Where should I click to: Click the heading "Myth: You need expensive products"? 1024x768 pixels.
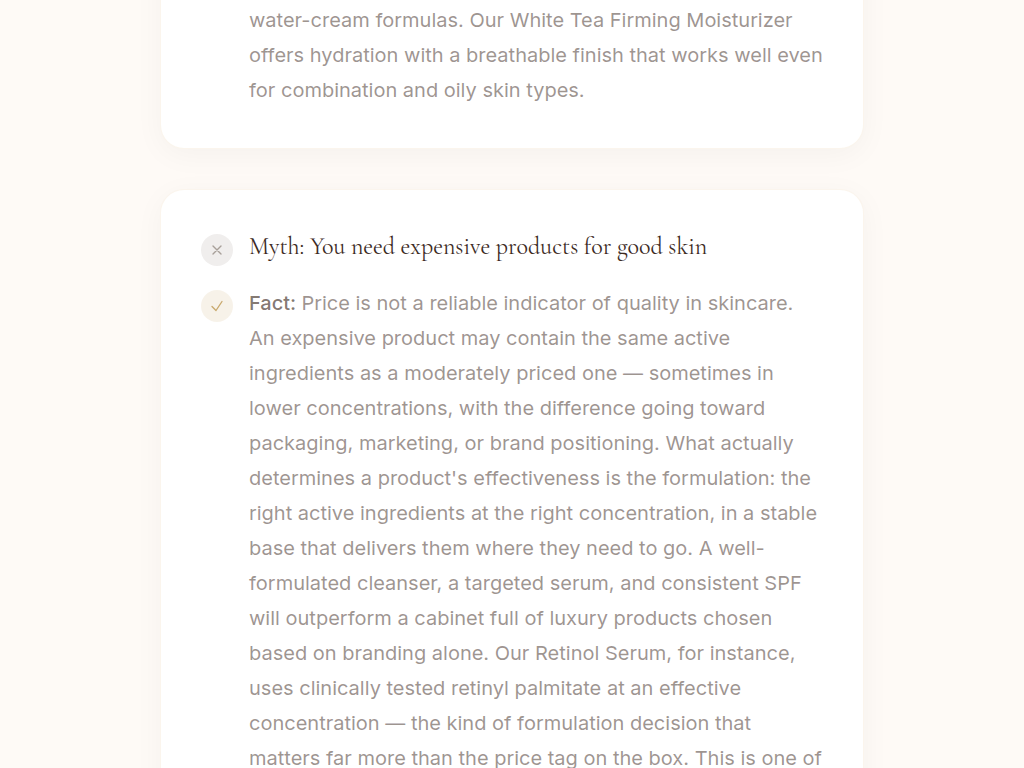[477, 247]
